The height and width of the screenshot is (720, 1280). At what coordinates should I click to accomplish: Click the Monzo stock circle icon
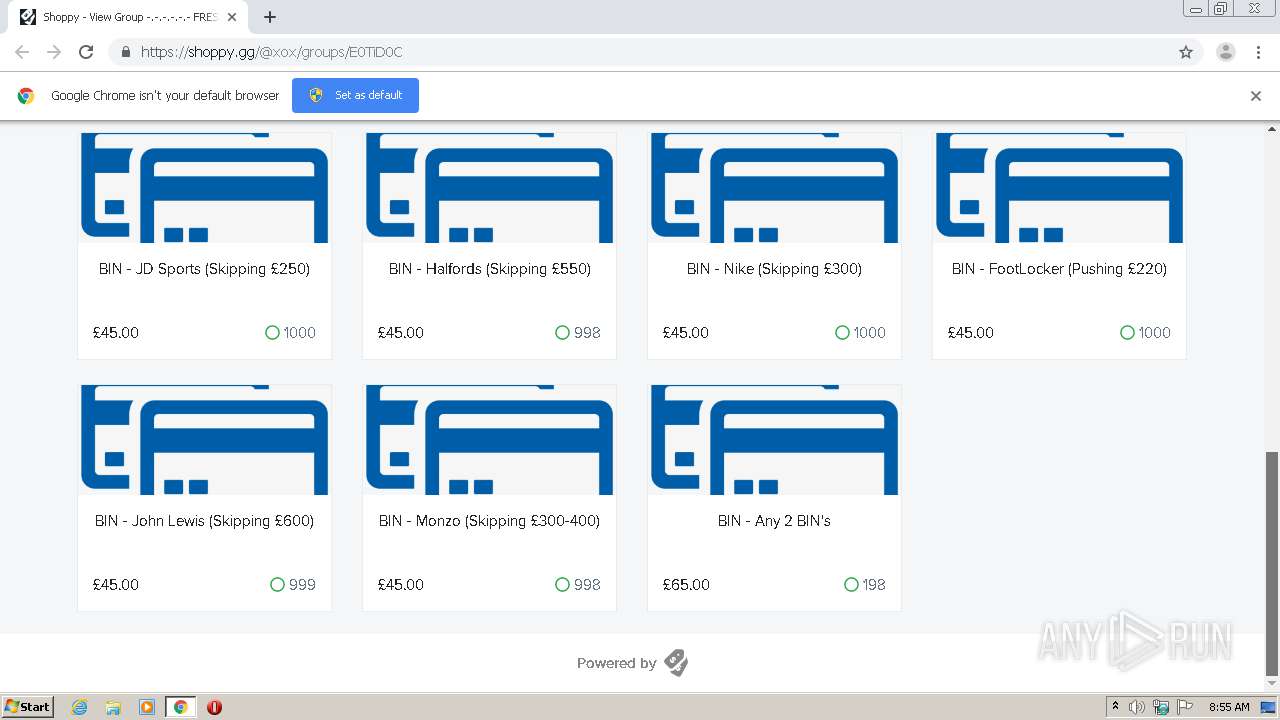coord(562,585)
